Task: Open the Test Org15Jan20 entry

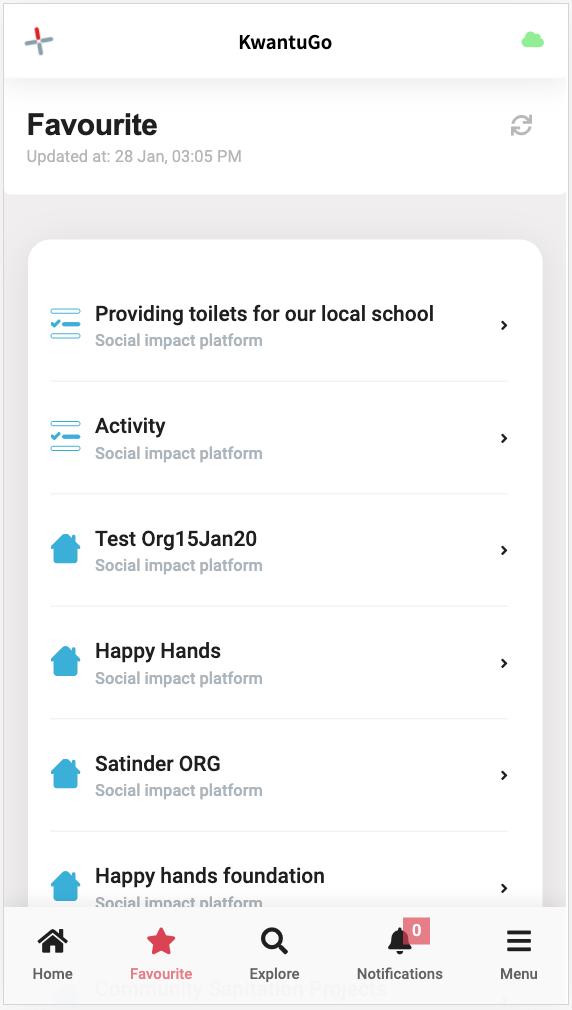Action: click(279, 550)
